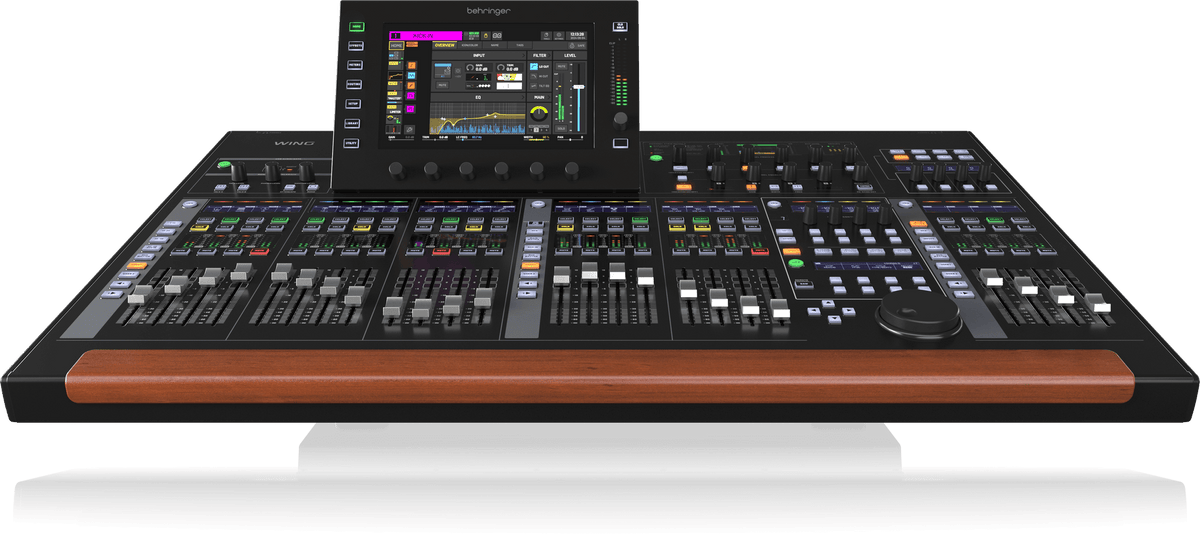Open the EQ curve graph on touchscreen
The image size is (1200, 535).
click(x=478, y=118)
